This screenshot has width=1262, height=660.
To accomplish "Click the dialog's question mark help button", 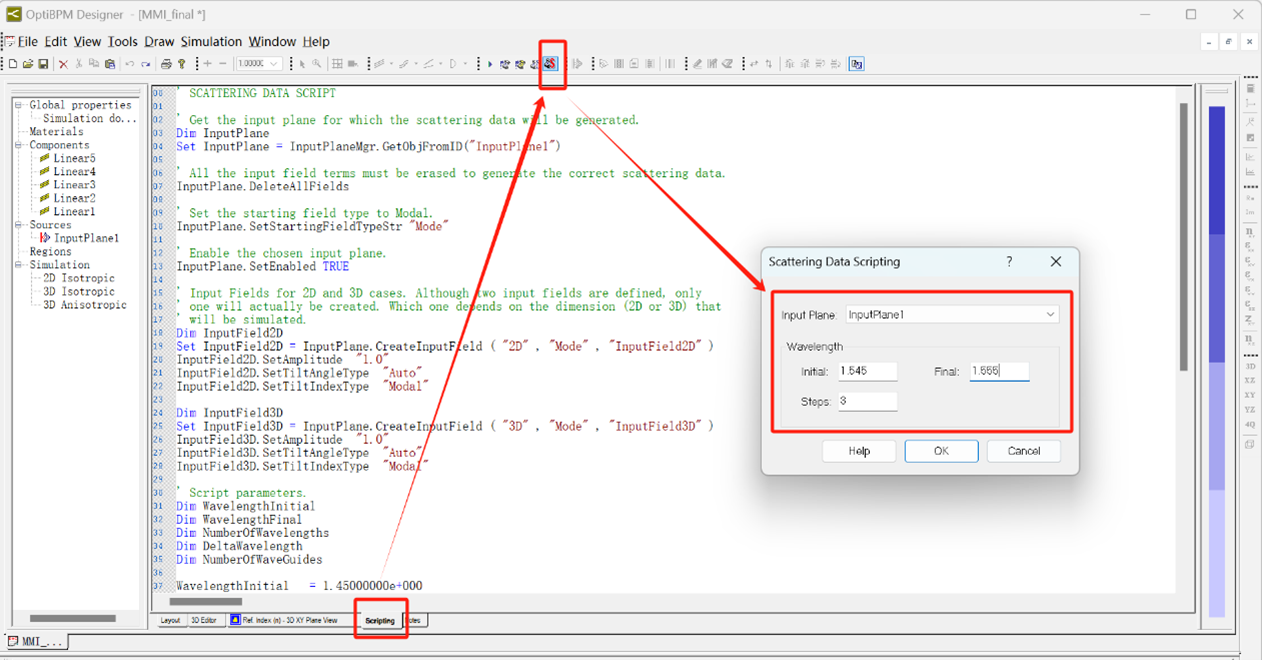I will coord(1009,262).
